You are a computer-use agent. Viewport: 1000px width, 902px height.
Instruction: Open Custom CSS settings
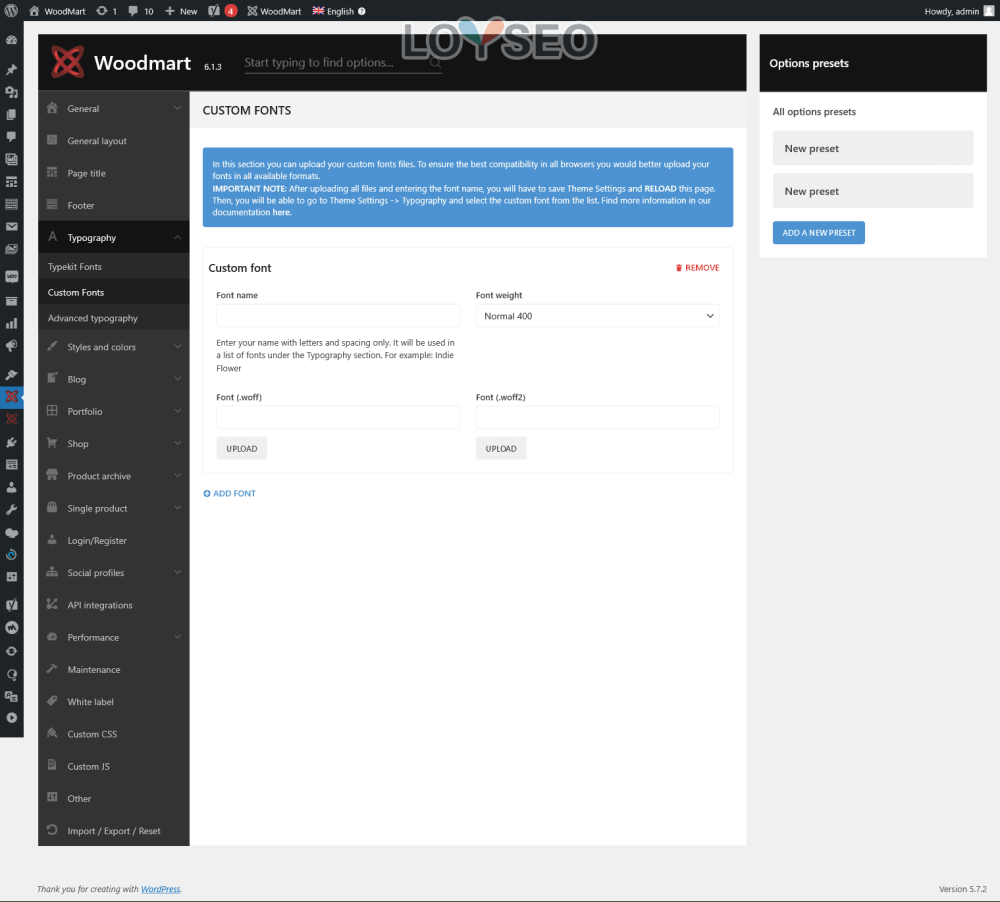click(x=114, y=734)
